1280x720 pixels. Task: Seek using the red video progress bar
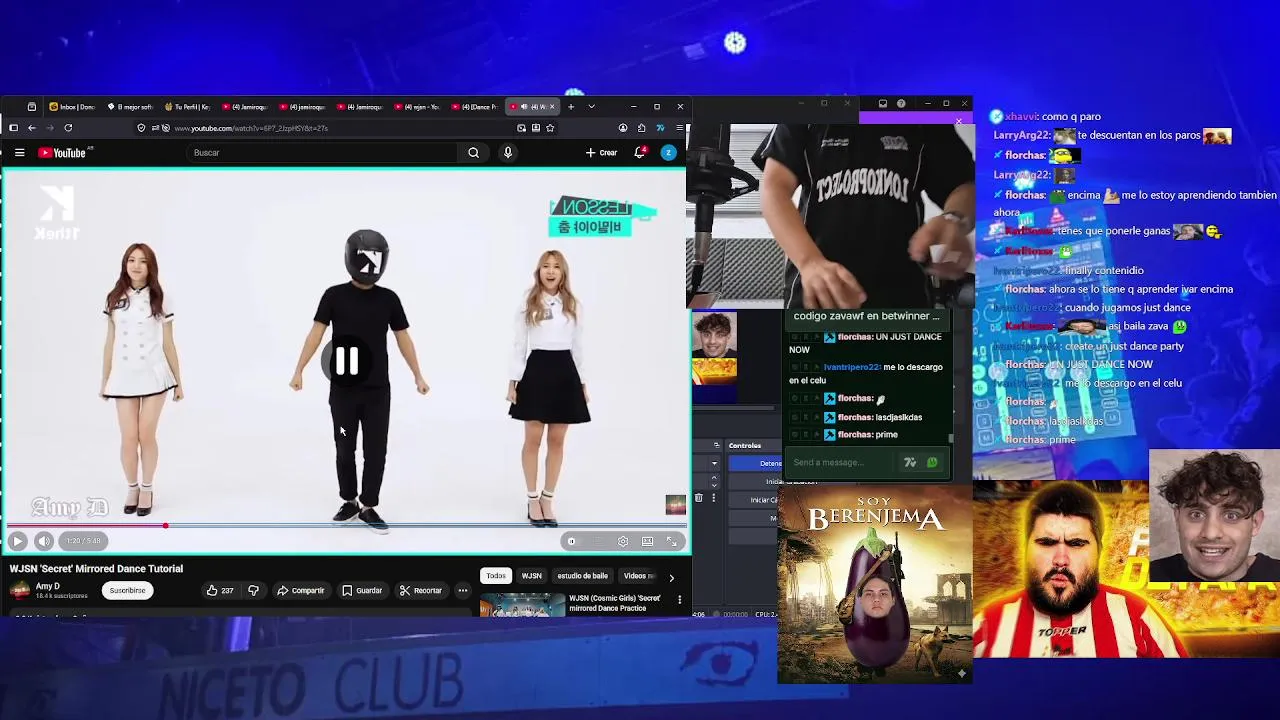click(x=345, y=525)
